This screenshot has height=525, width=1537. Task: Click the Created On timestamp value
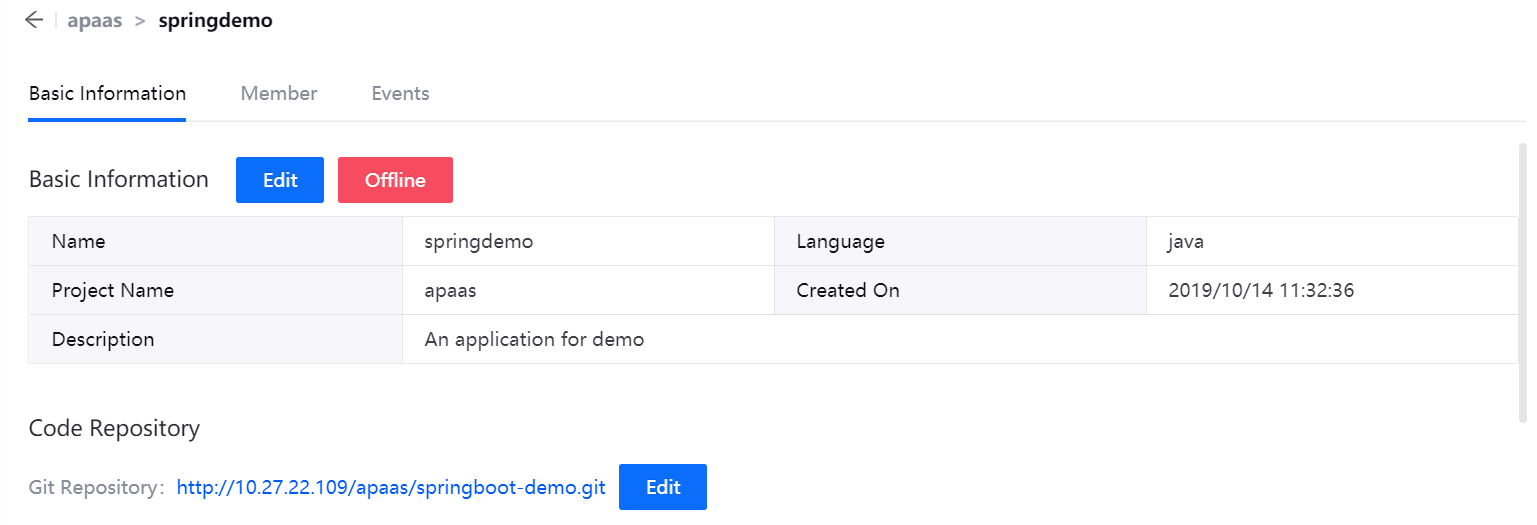[1261, 291]
